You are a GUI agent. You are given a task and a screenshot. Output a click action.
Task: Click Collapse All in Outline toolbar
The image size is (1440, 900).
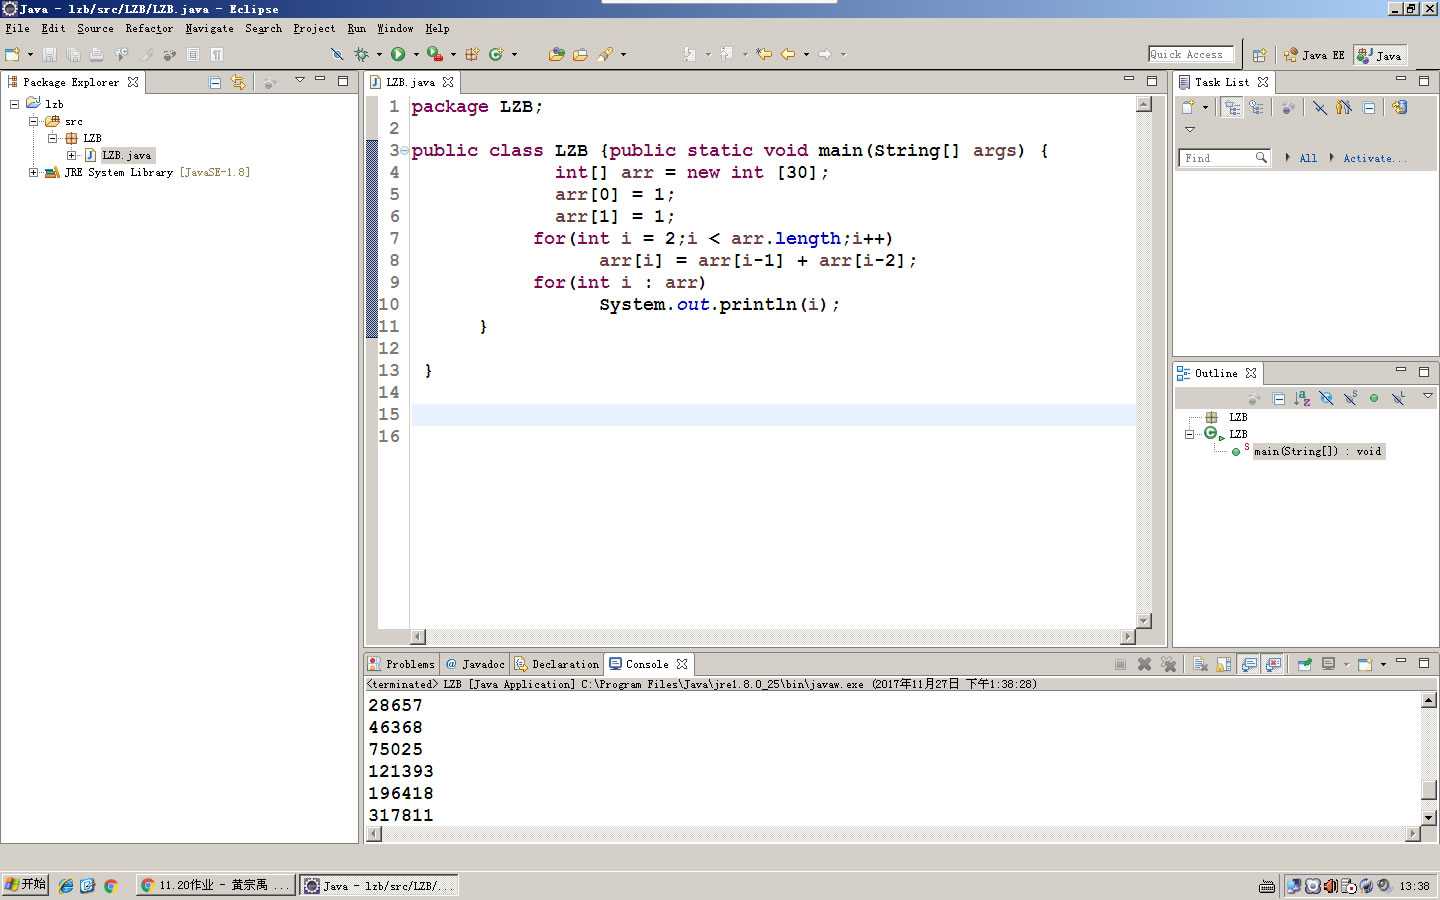point(1278,398)
